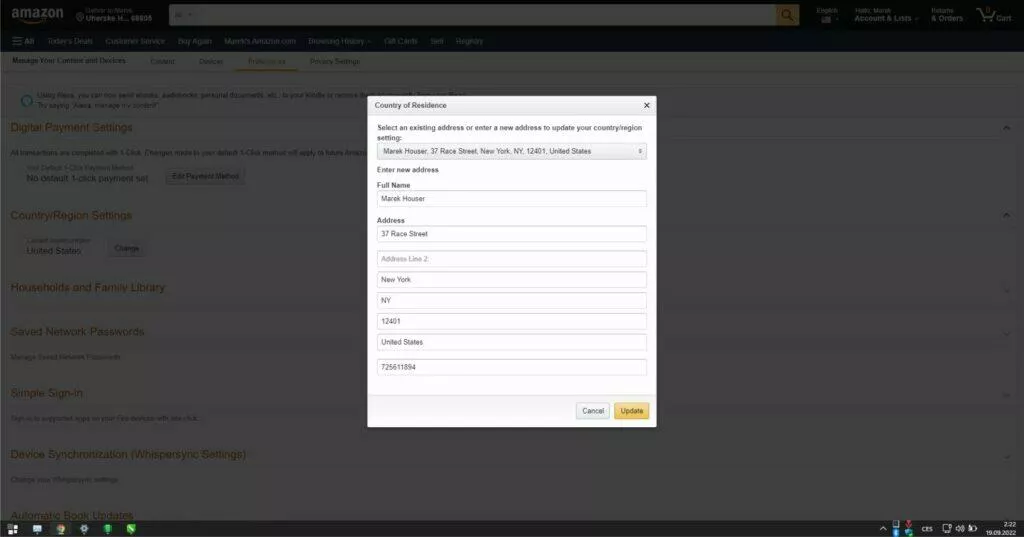Open Marek's Amazon.com link

pos(260,41)
